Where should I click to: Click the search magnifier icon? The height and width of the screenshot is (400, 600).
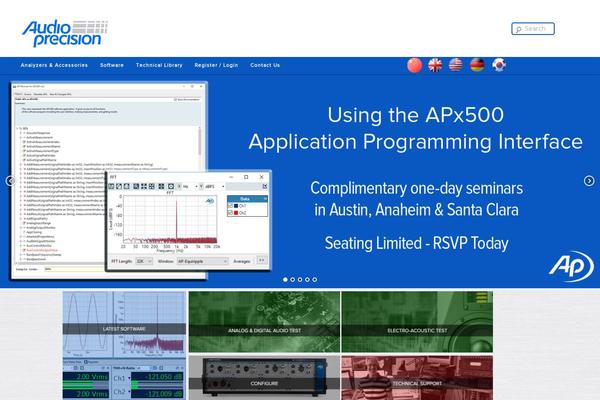(x=518, y=29)
